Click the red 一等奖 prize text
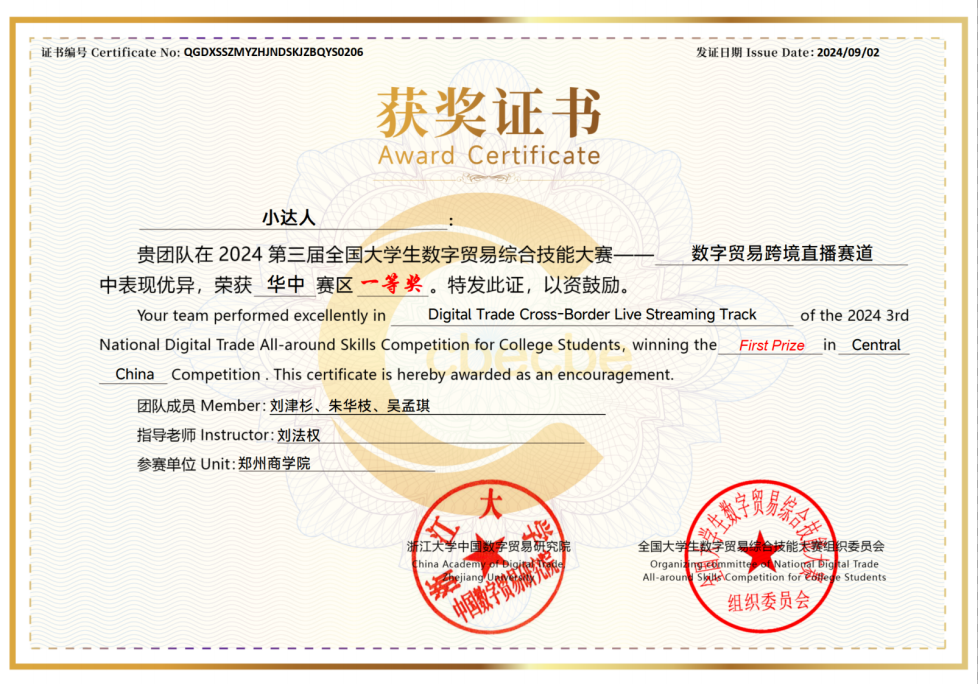The height and width of the screenshot is (684, 978). pos(390,285)
